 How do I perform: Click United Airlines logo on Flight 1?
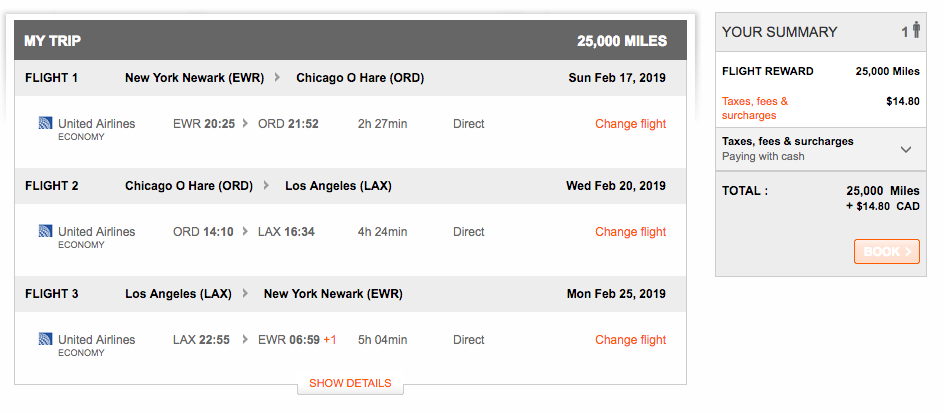coord(45,124)
